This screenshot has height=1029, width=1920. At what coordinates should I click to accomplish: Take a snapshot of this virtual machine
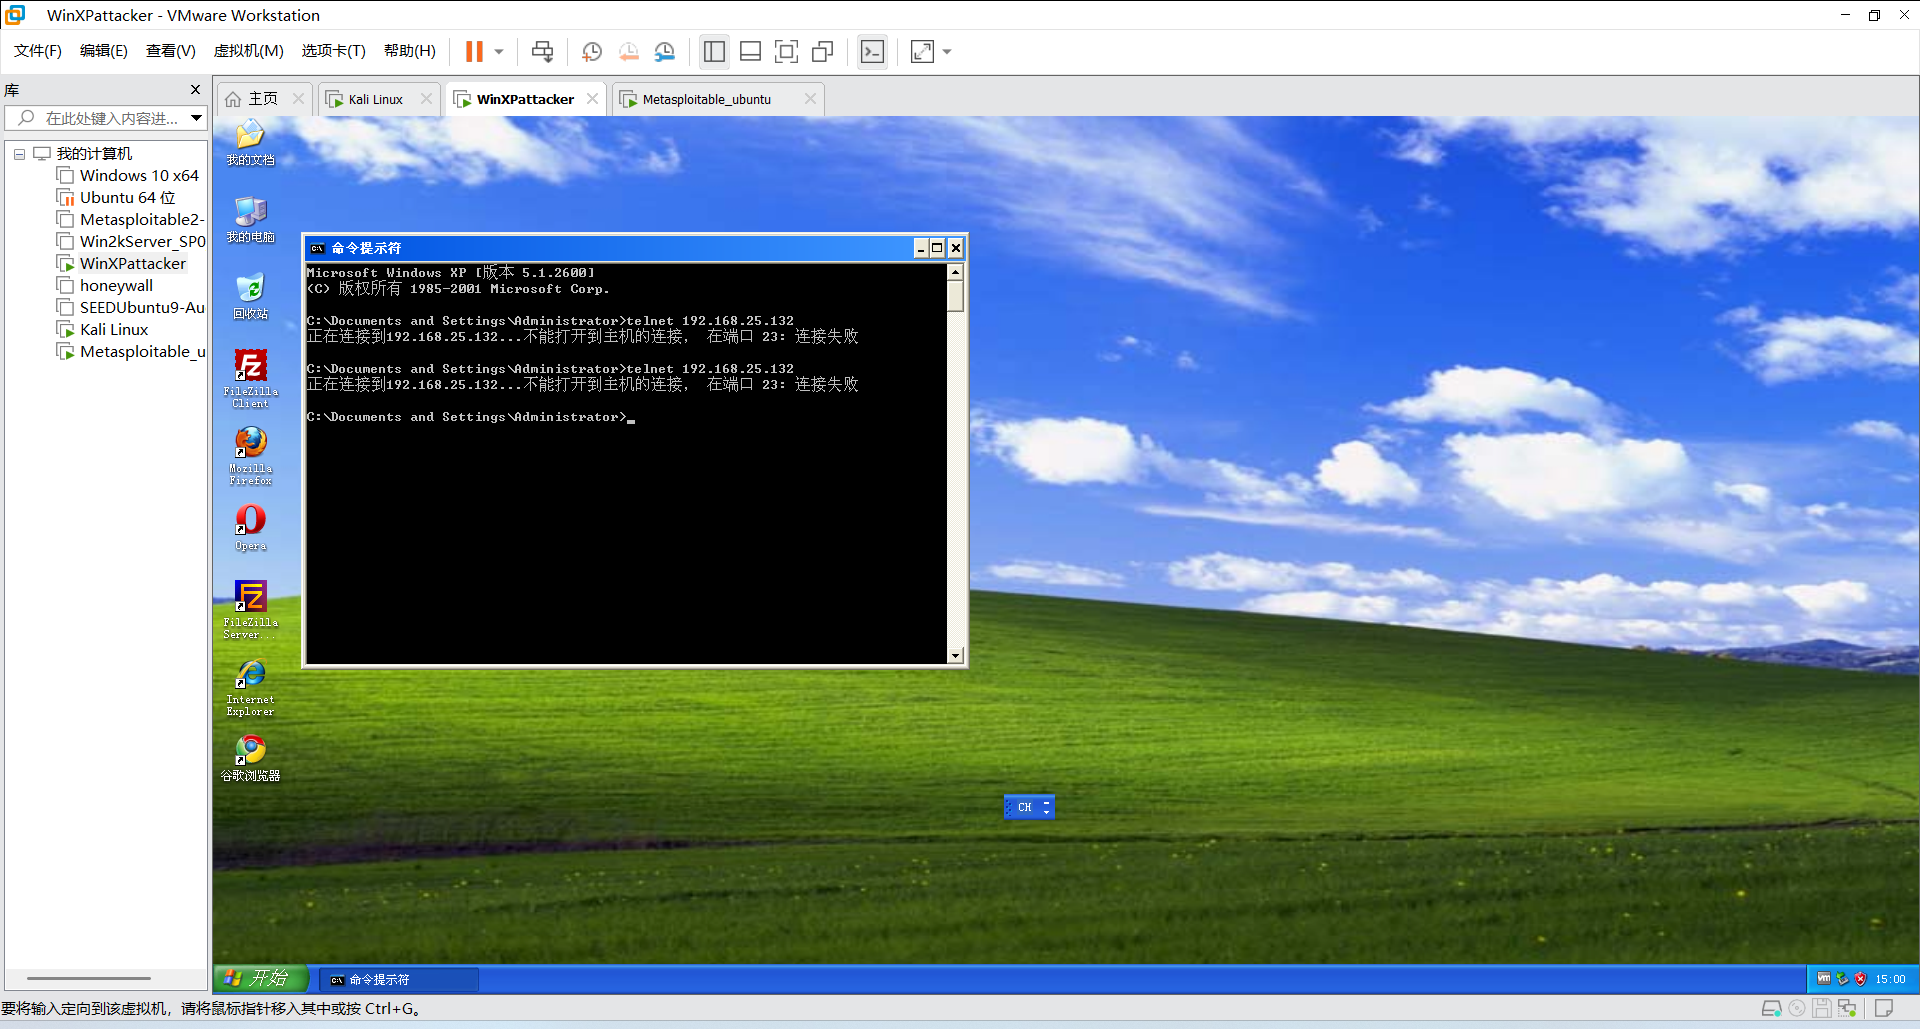point(592,51)
